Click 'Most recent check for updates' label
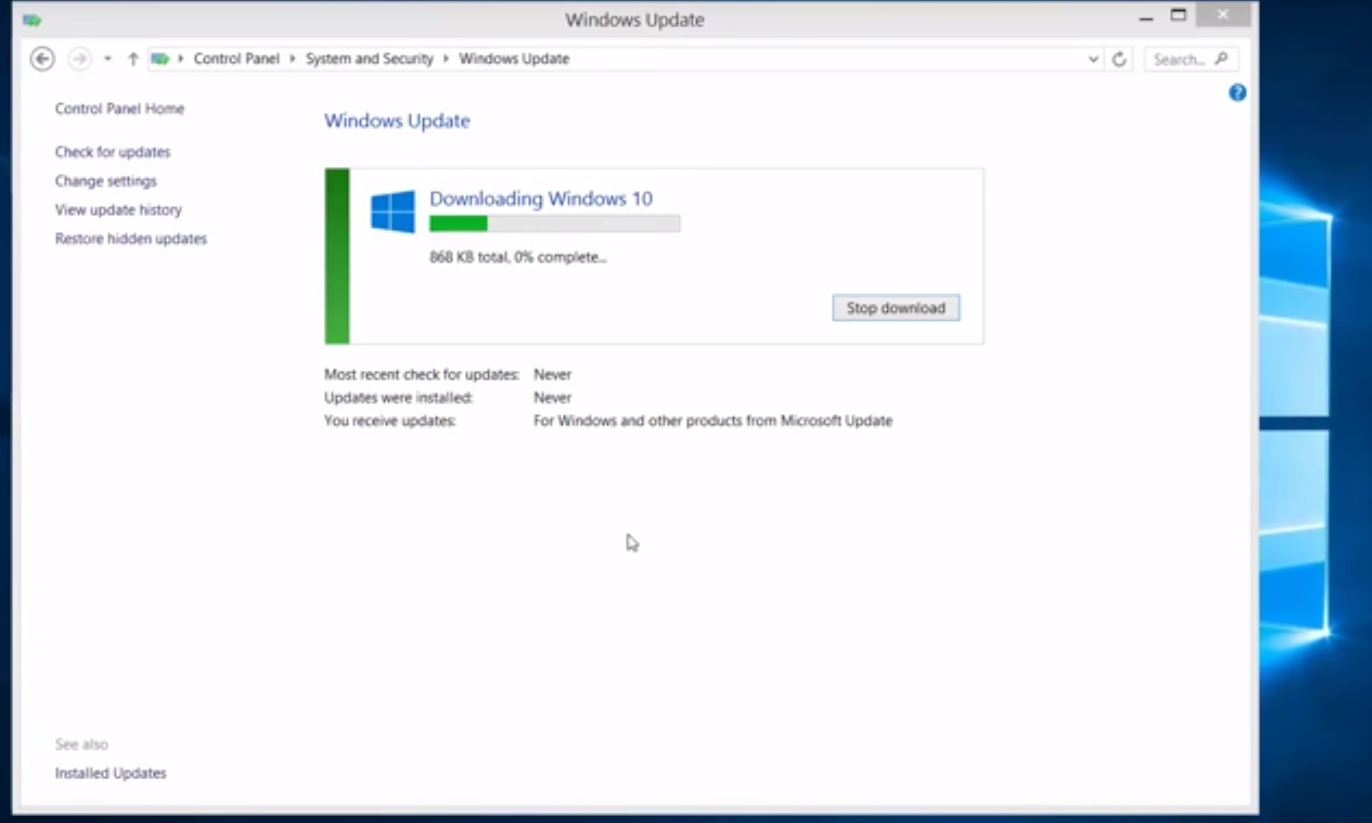The height and width of the screenshot is (823, 1372). click(422, 374)
